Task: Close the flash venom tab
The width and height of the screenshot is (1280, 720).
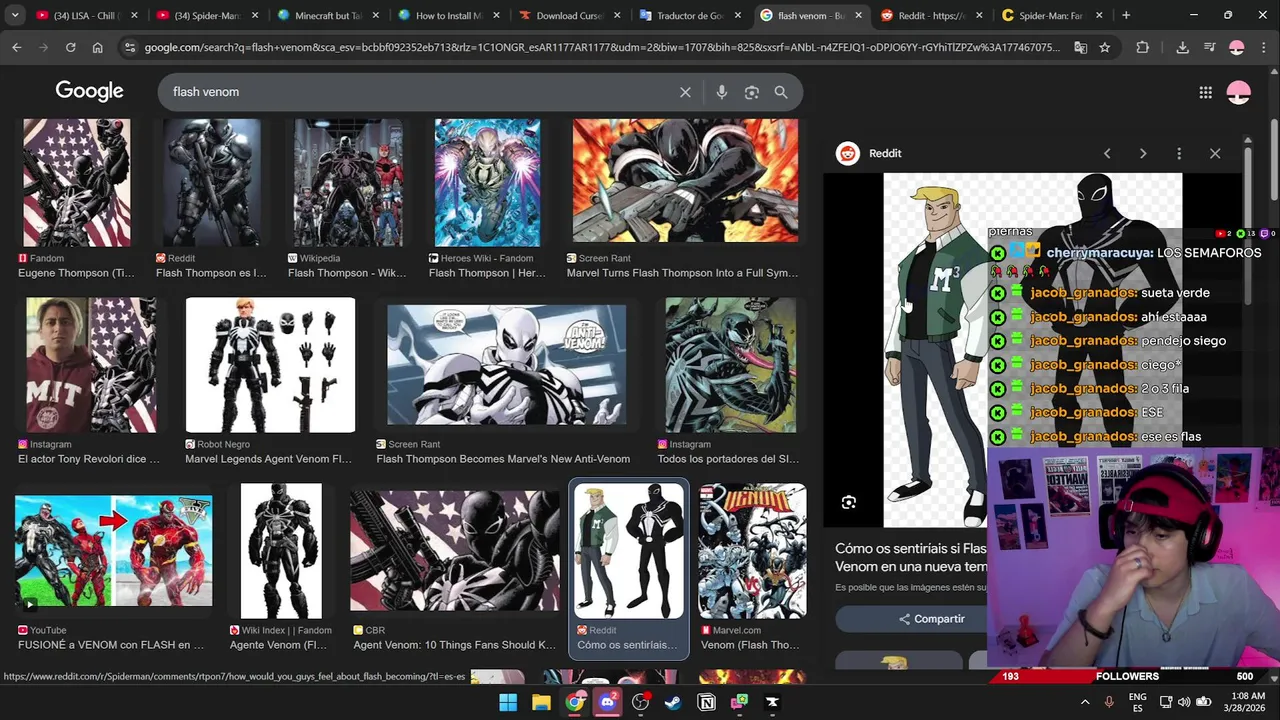Action: (858, 15)
